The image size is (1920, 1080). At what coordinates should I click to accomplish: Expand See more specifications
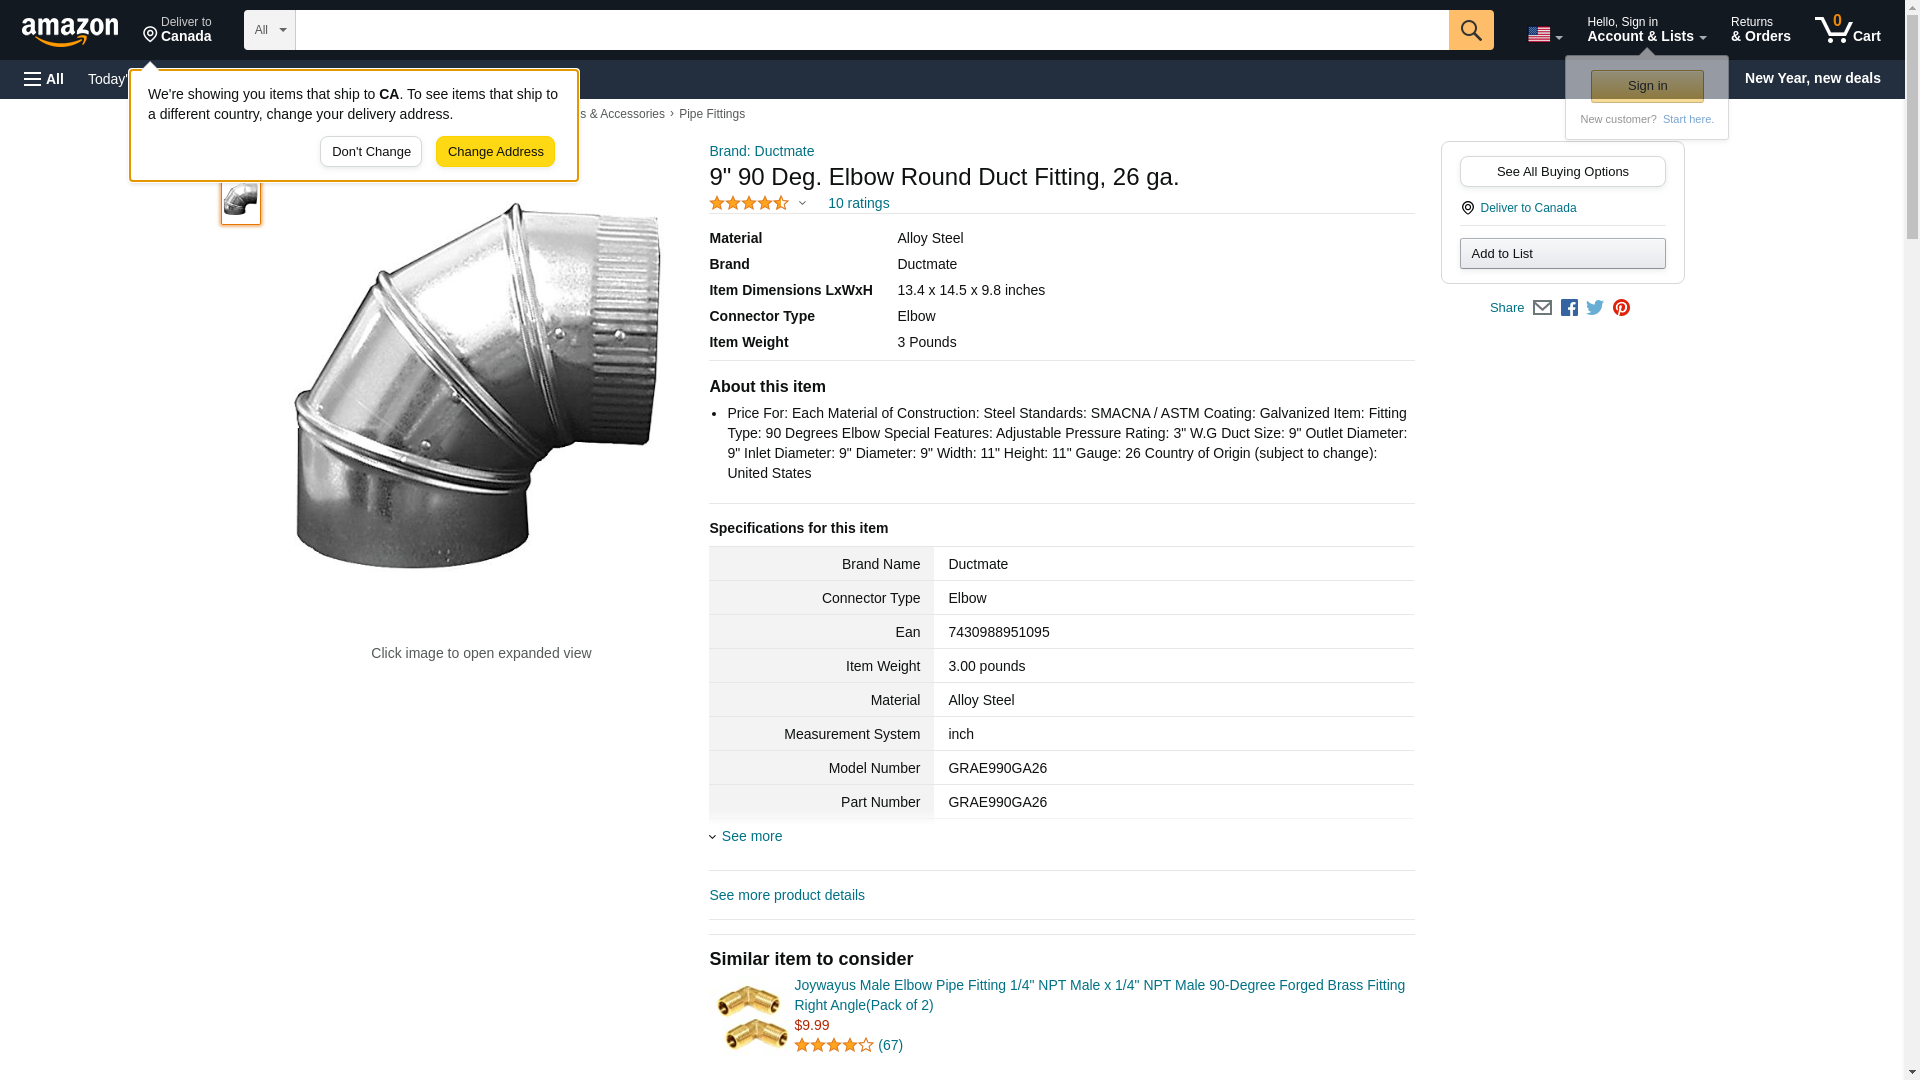pos(751,836)
